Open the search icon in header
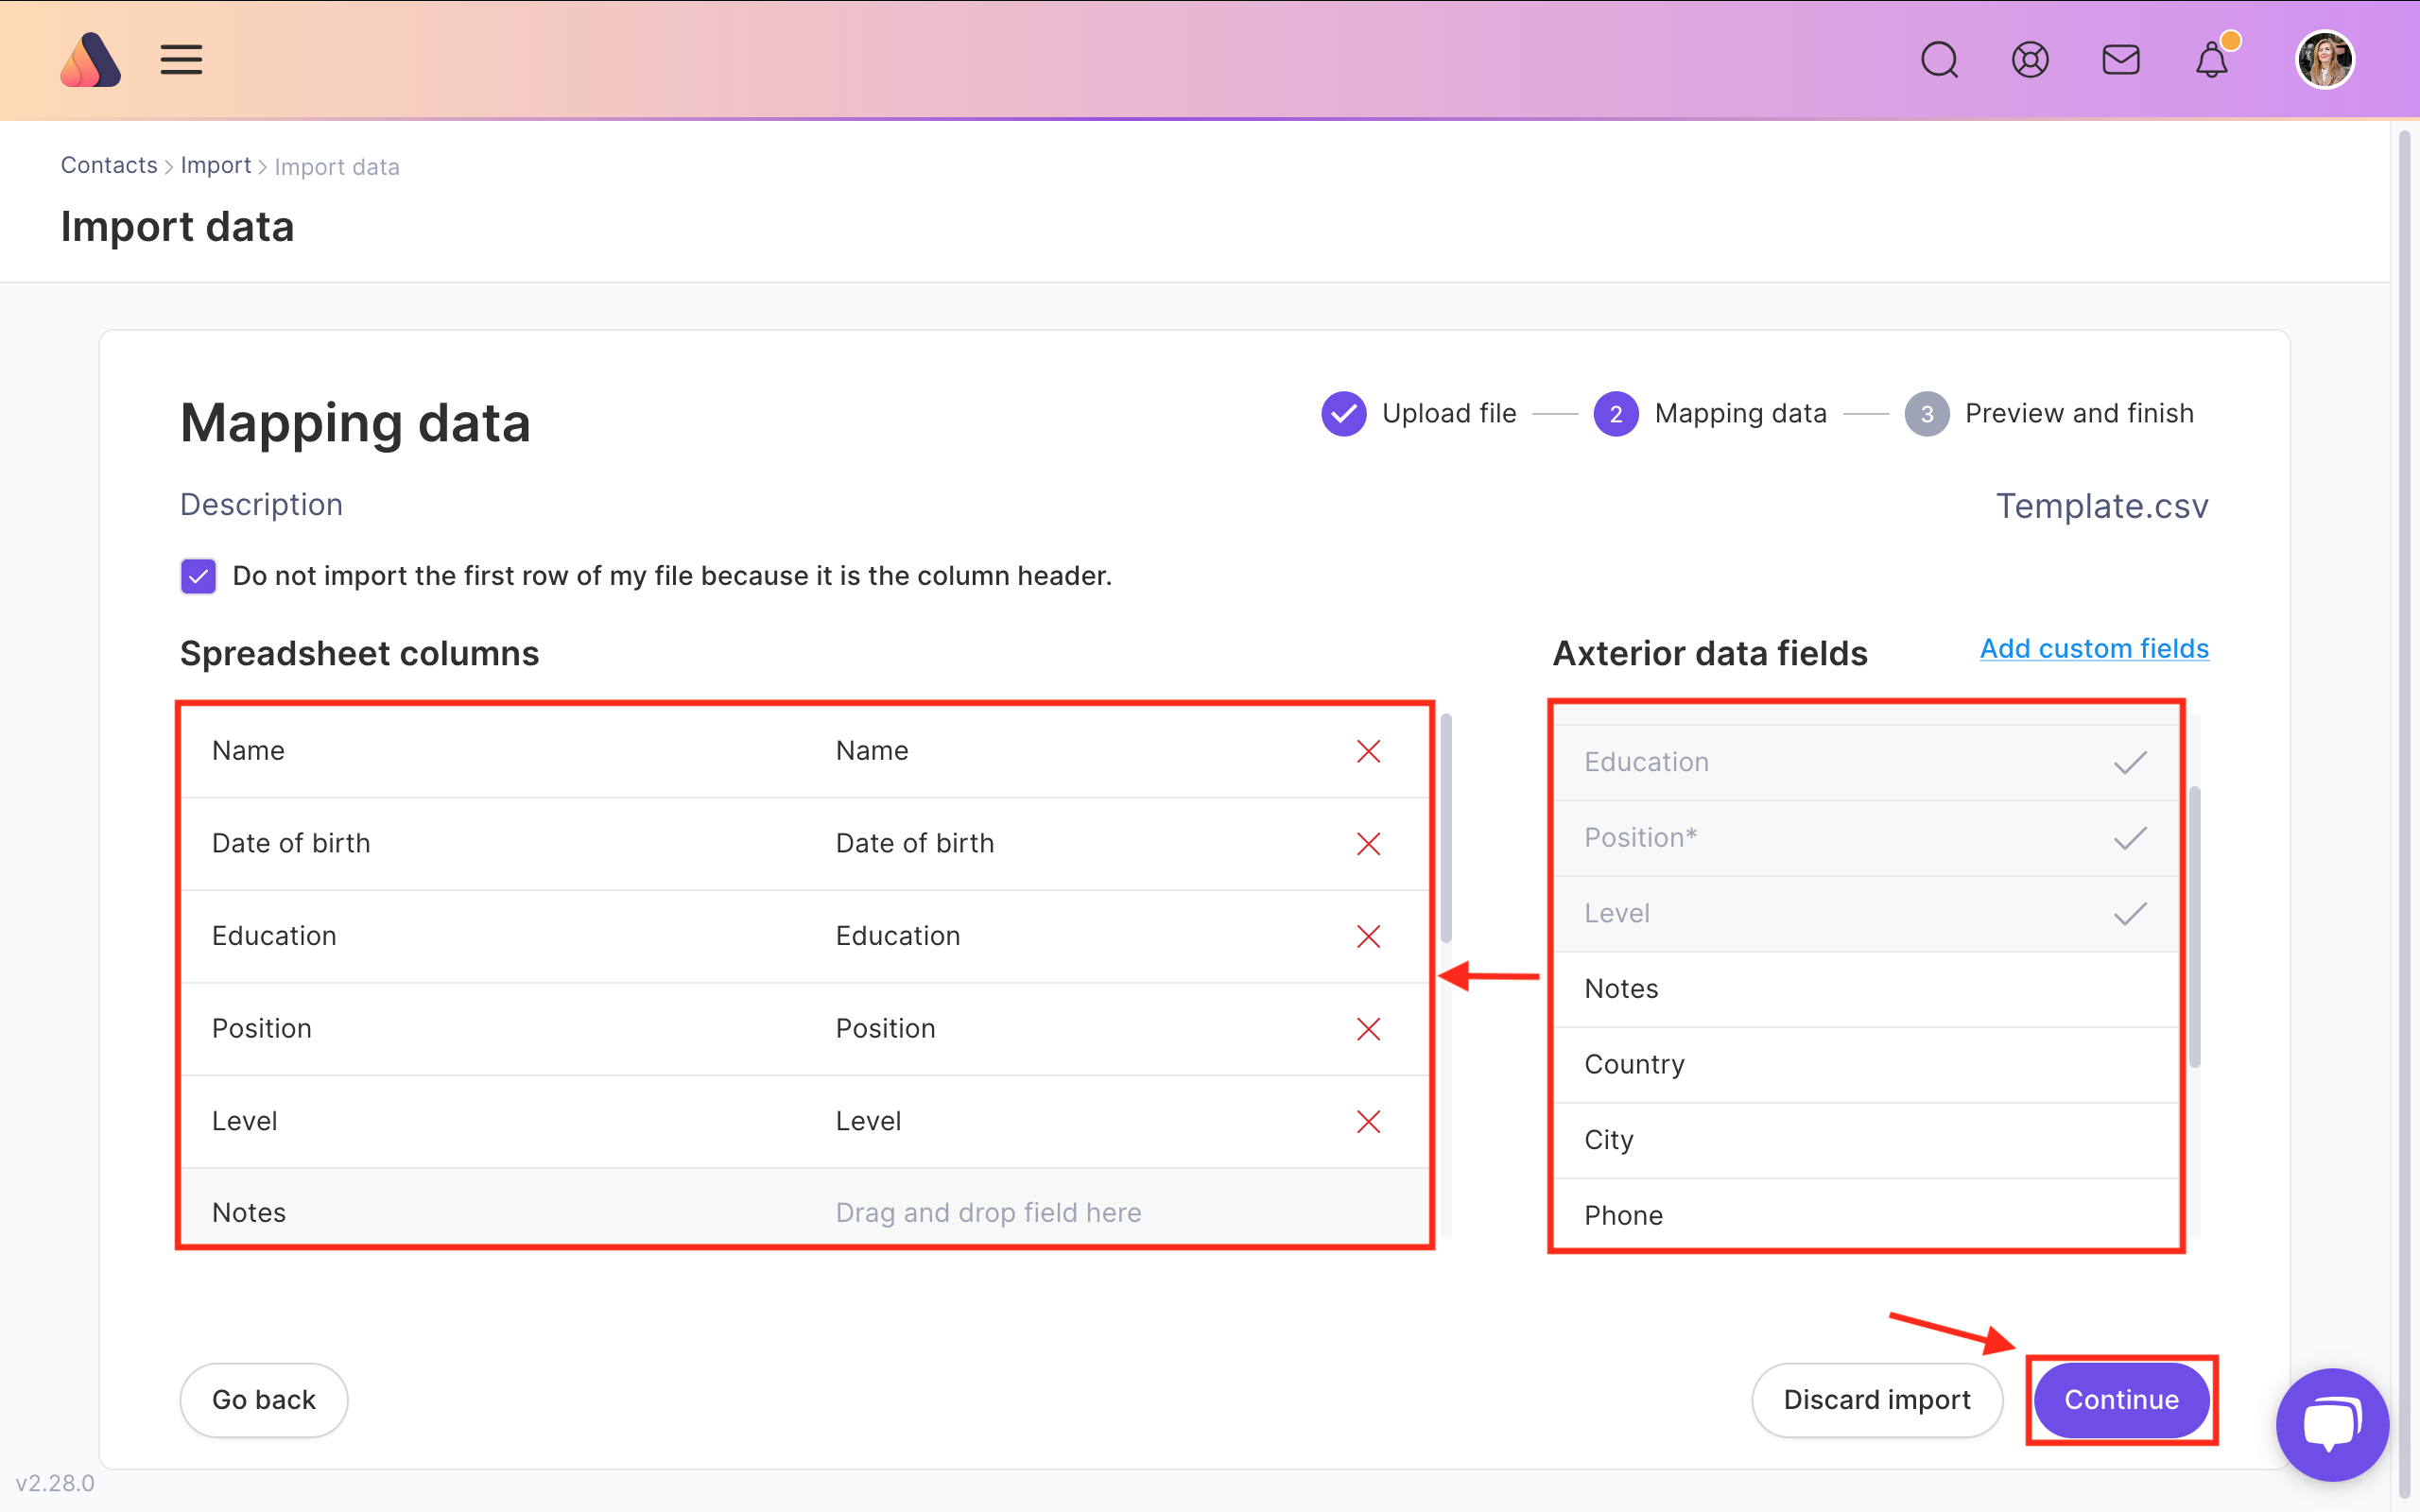 click(x=1939, y=60)
